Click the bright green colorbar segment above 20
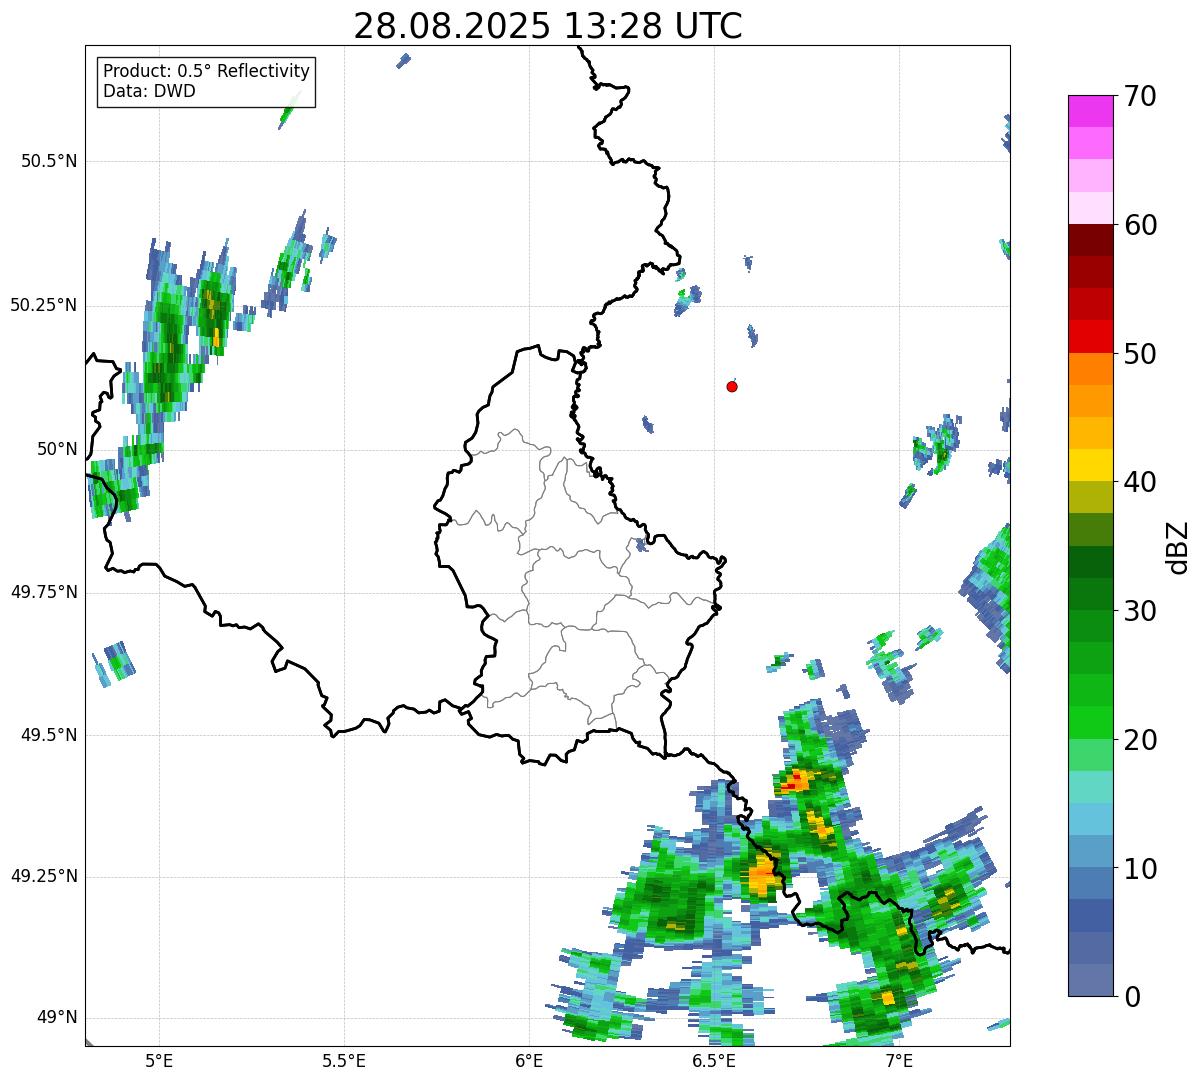 [x=1091, y=723]
